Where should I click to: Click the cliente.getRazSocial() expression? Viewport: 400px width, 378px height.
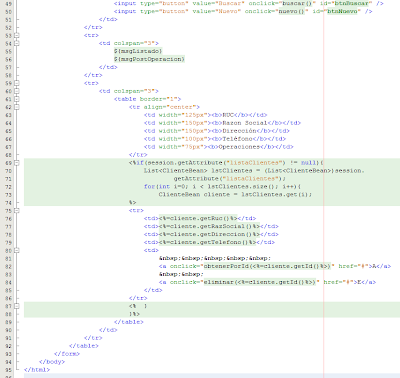209,227
